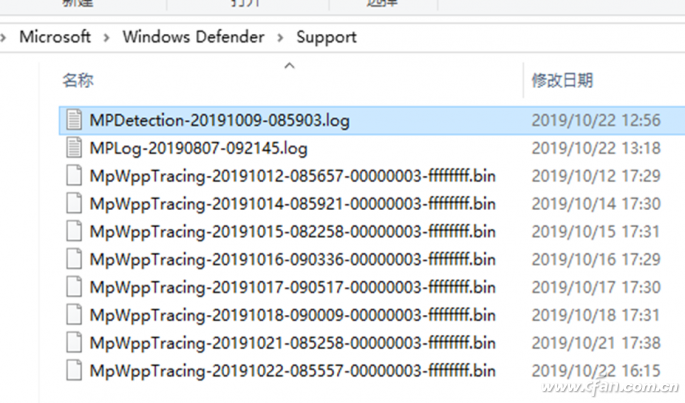Expand the chevron between Windows Defender and Support
The width and height of the screenshot is (685, 403).
[x=281, y=38]
